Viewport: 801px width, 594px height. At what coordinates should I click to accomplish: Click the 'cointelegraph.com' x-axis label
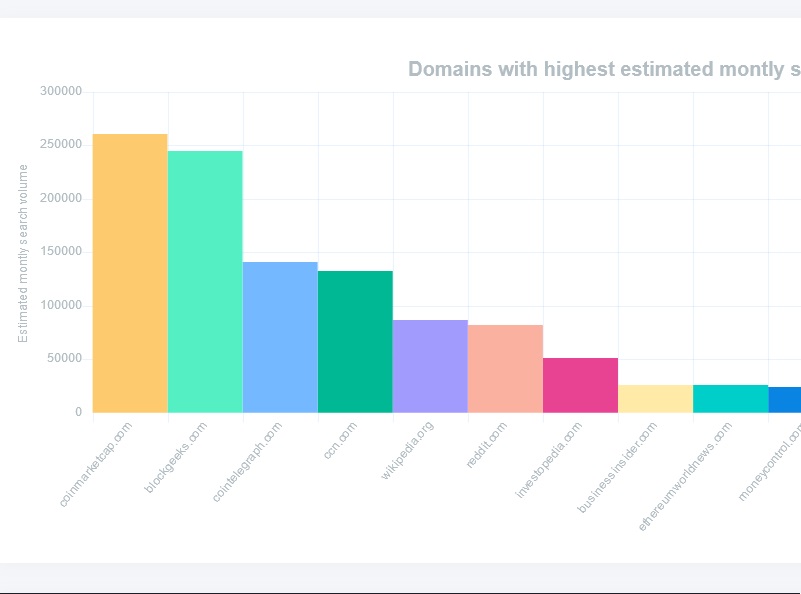point(247,462)
